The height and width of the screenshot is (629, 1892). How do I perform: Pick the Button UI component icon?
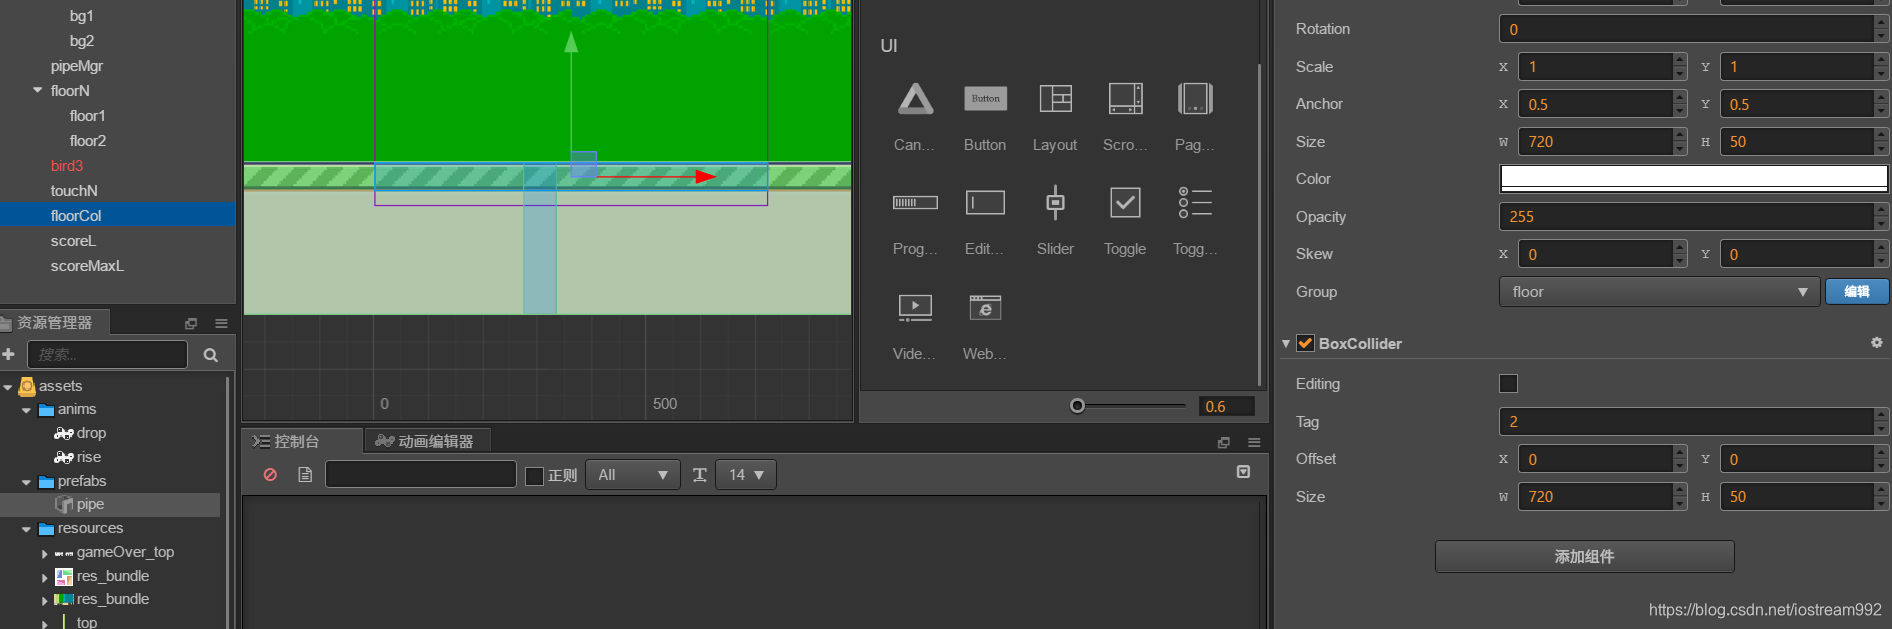[x=985, y=99]
